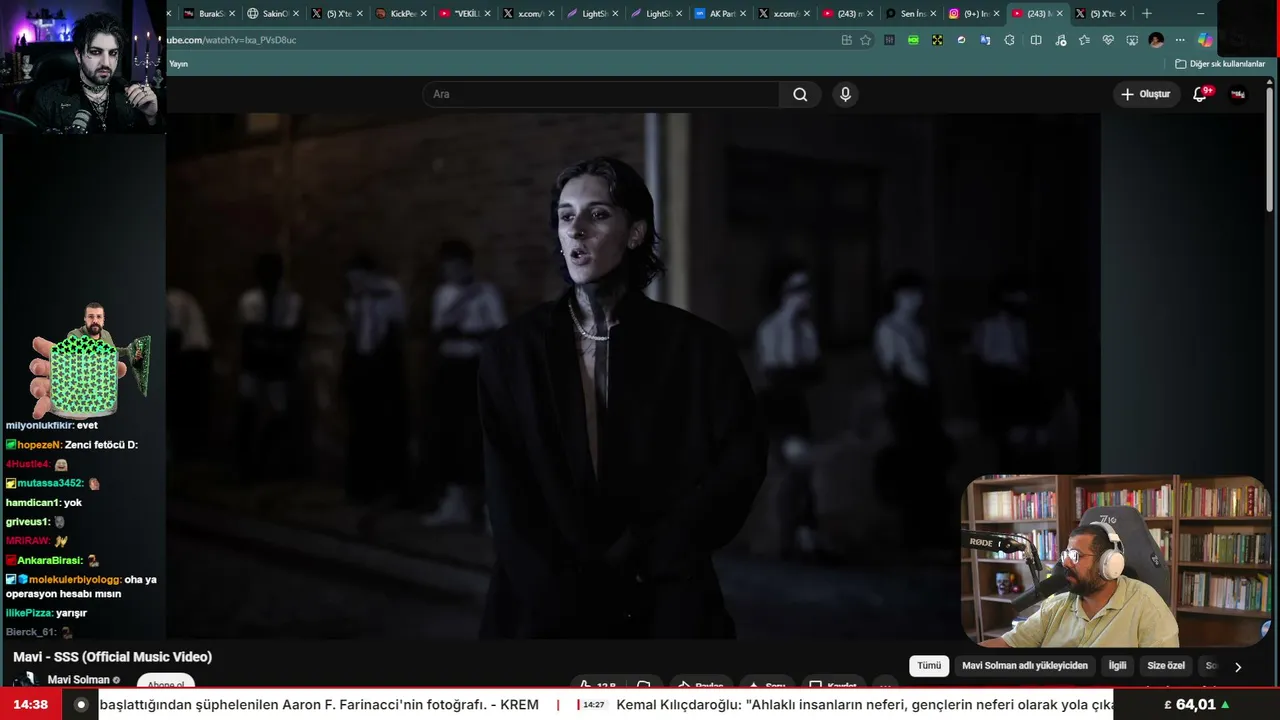This screenshot has height=720, width=1280.
Task: Close the KickPer tab
Action: pyautogui.click(x=424, y=14)
